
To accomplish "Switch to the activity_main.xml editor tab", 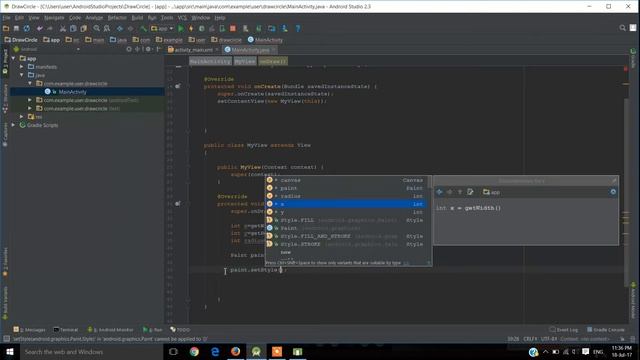I will (193, 50).
